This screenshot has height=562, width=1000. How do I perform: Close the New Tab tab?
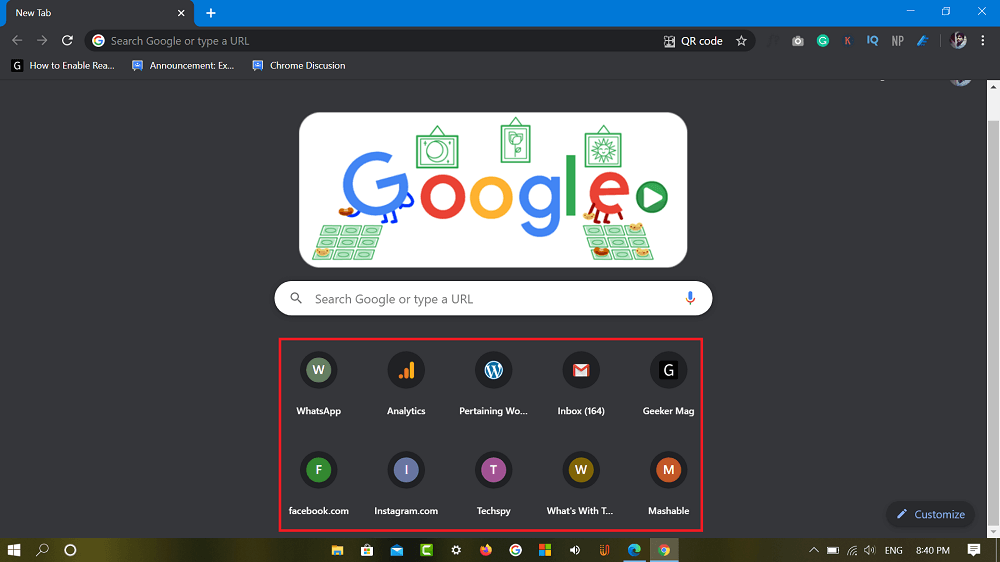181,13
